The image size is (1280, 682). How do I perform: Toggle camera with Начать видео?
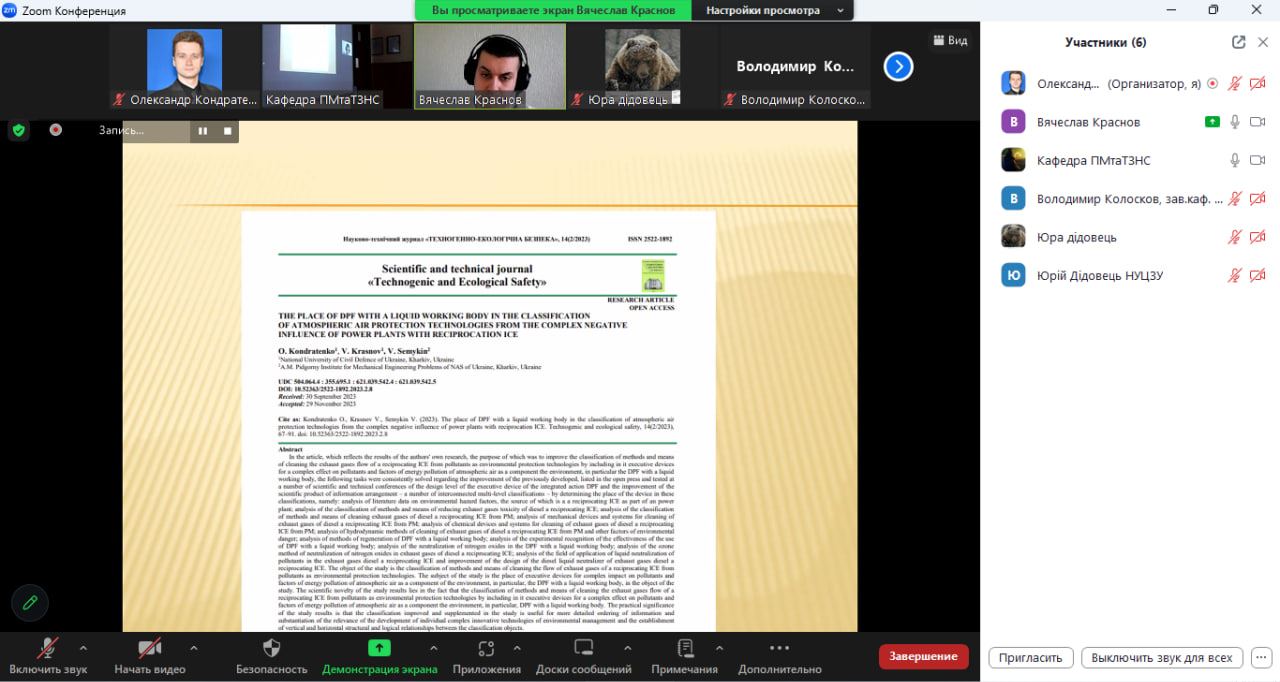tap(150, 648)
